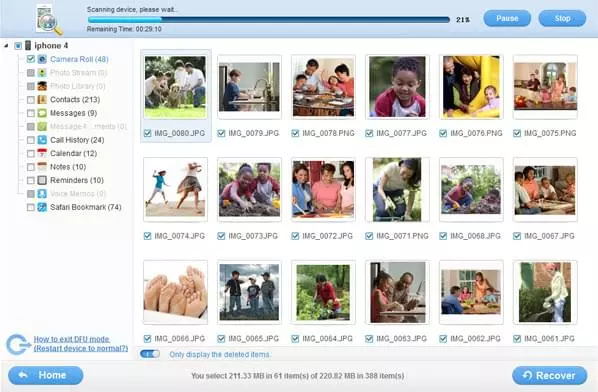Select the IMG_0065.JPG three boys thumbnail
This screenshot has width=598, height=392.
249,292
